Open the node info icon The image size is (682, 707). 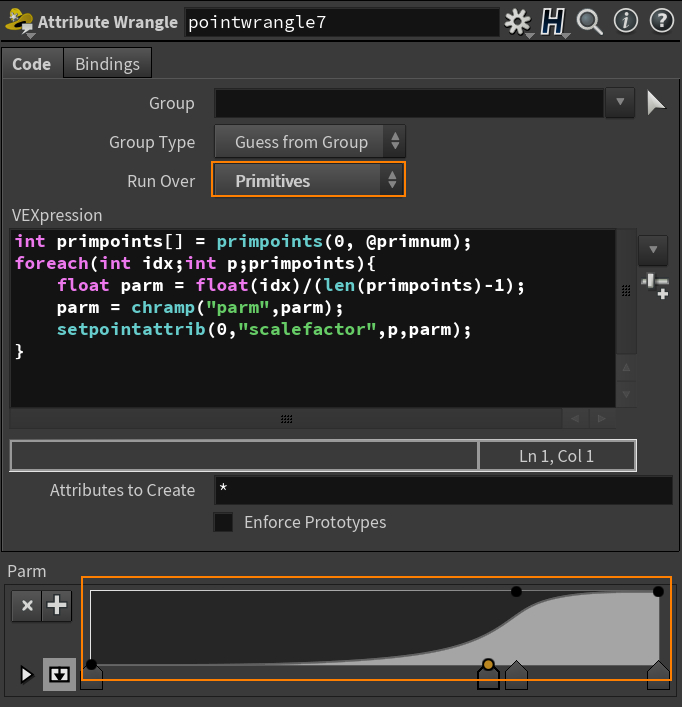point(626,21)
